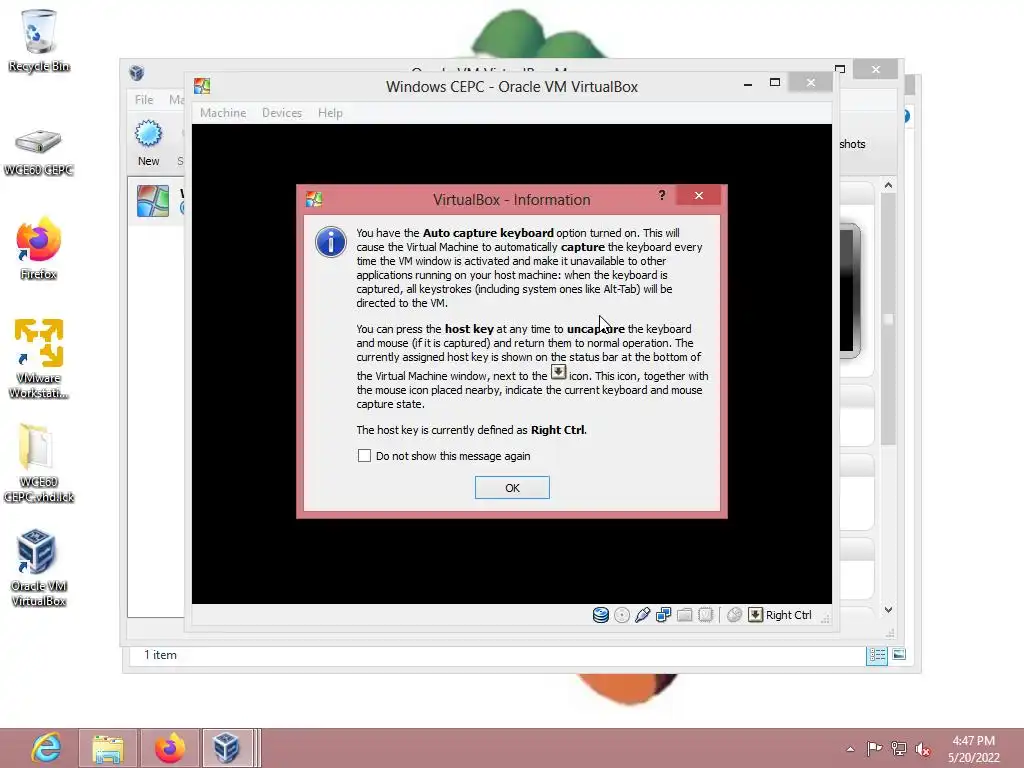Click the Windows CEPC window title icon
The width and height of the screenshot is (1024, 768).
202,86
